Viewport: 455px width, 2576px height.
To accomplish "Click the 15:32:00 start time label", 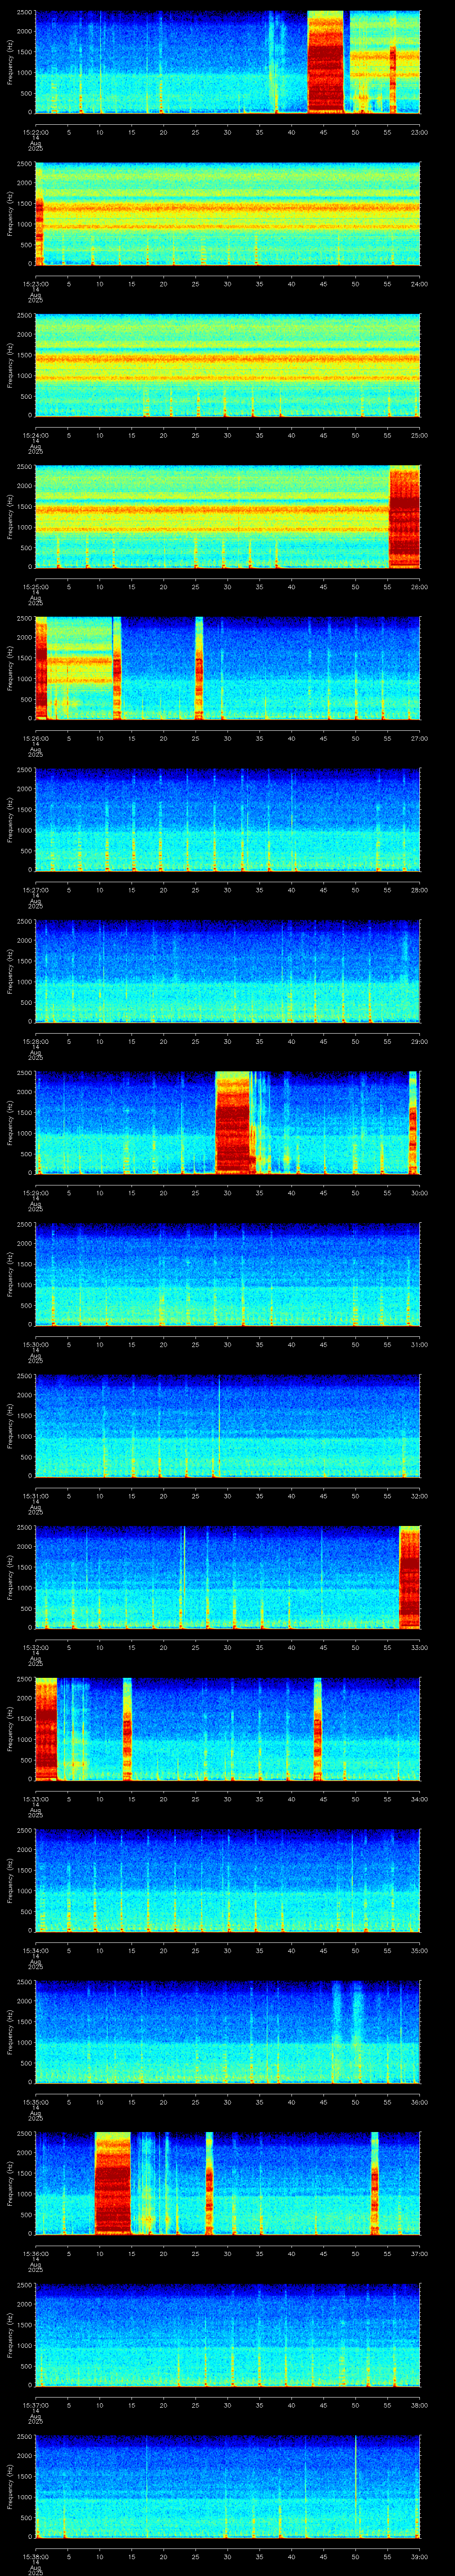I will point(35,1647).
